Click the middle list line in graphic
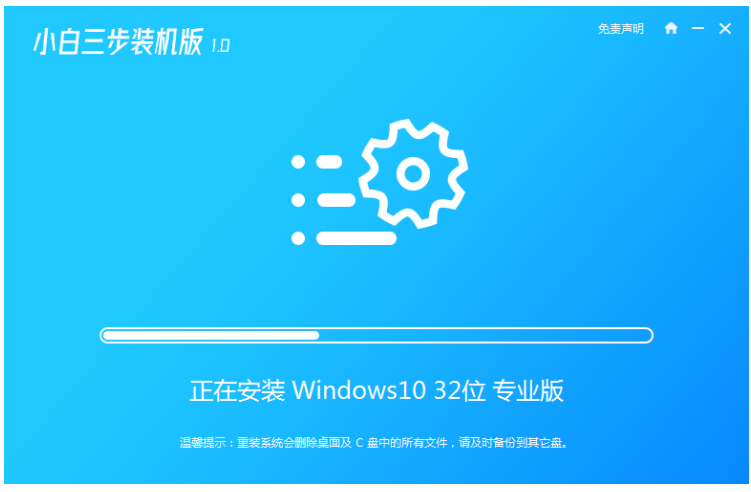The width and height of the screenshot is (751, 492). click(x=336, y=200)
